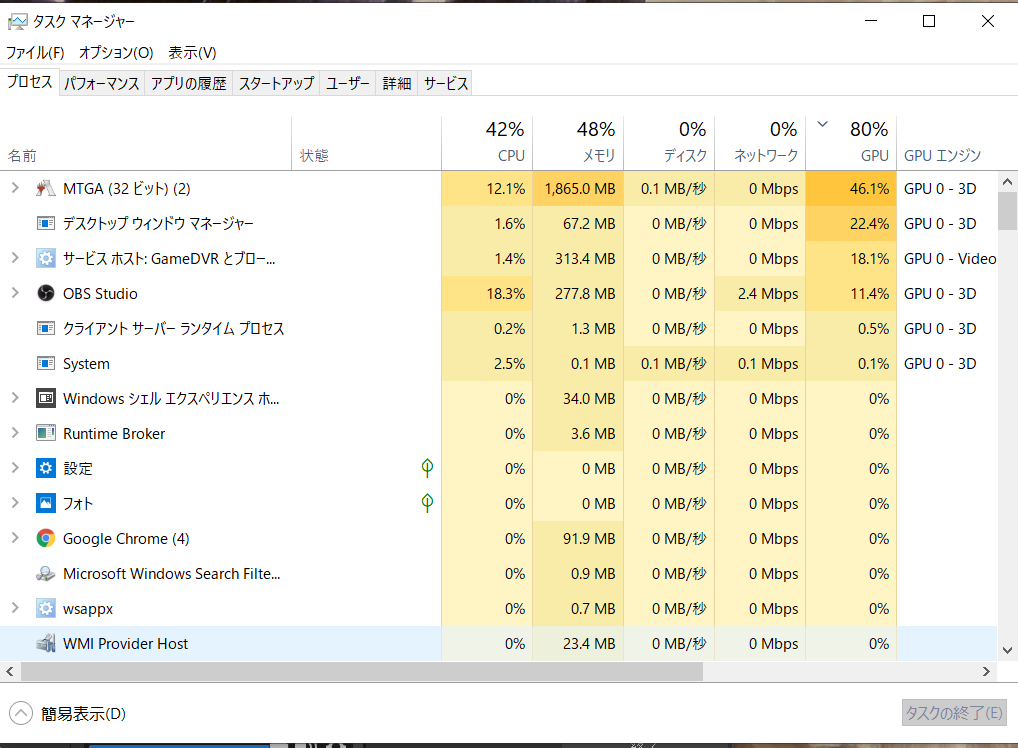
Task: Sort by the CPU column header
Action: 487,143
